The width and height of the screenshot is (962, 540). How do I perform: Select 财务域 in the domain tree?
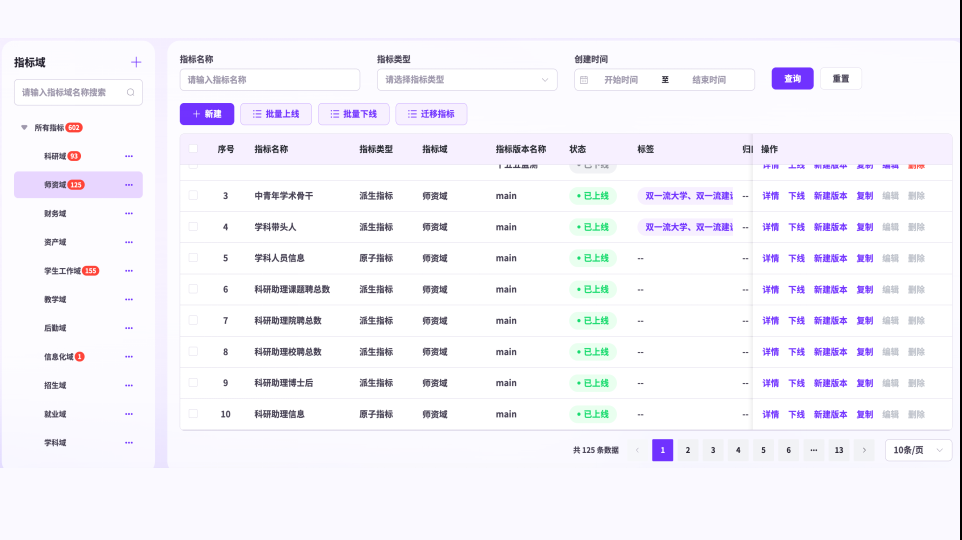tap(55, 214)
